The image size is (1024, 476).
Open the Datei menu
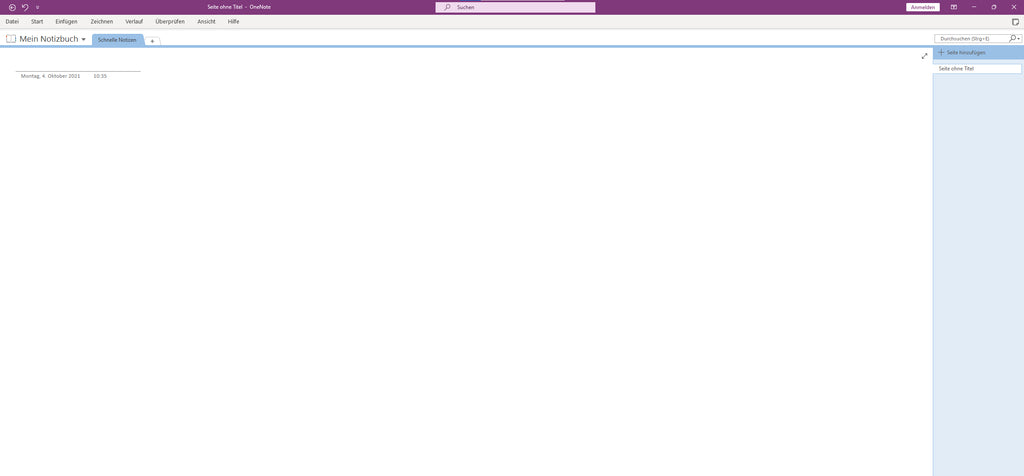point(12,21)
